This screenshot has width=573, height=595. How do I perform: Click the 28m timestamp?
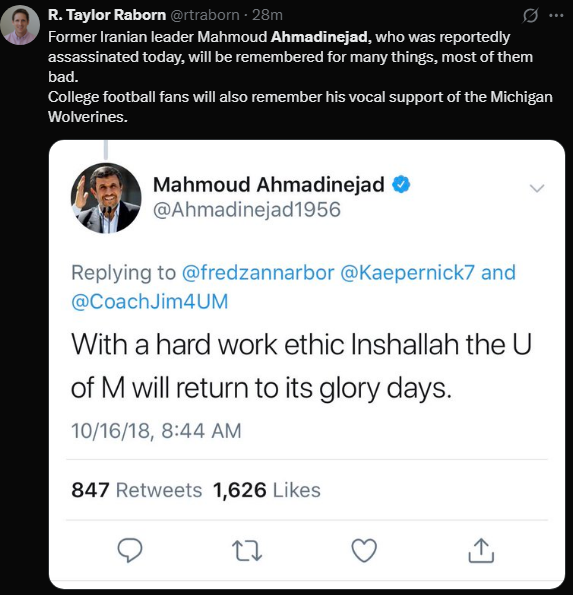[268, 15]
